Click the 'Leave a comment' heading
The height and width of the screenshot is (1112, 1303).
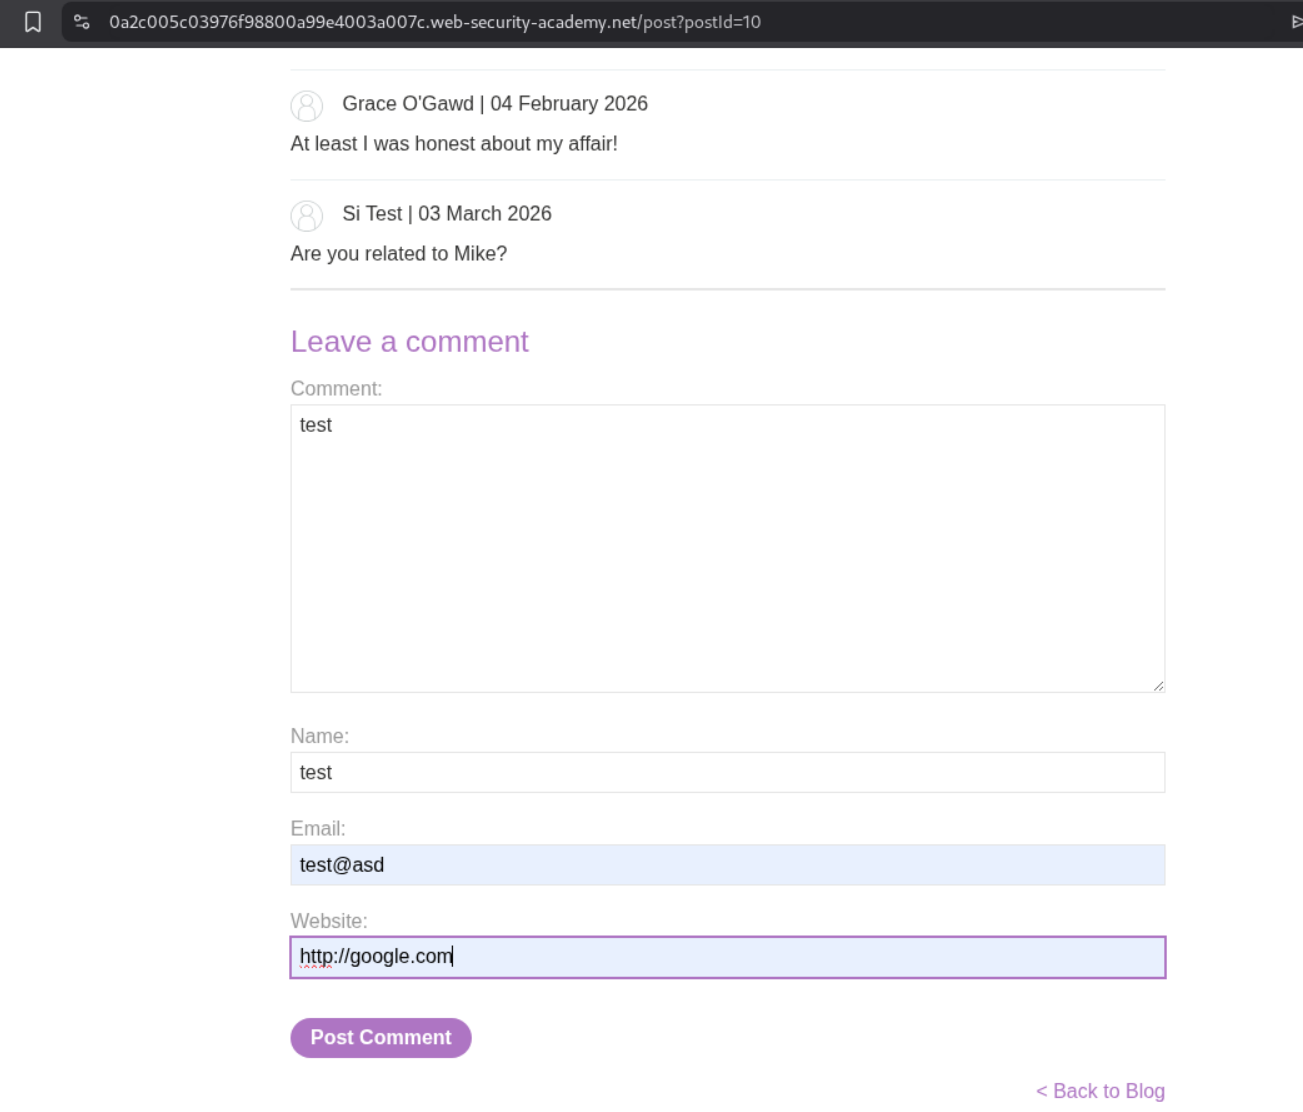(409, 342)
